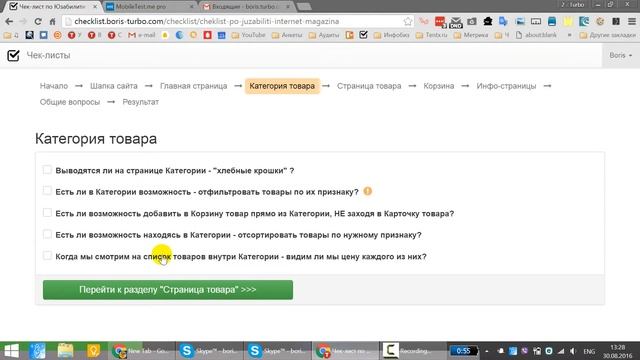Viewport: 640px width, 360px height.
Task: Open the checkmark bookmark in bookmarks bar
Action: tap(363, 35)
